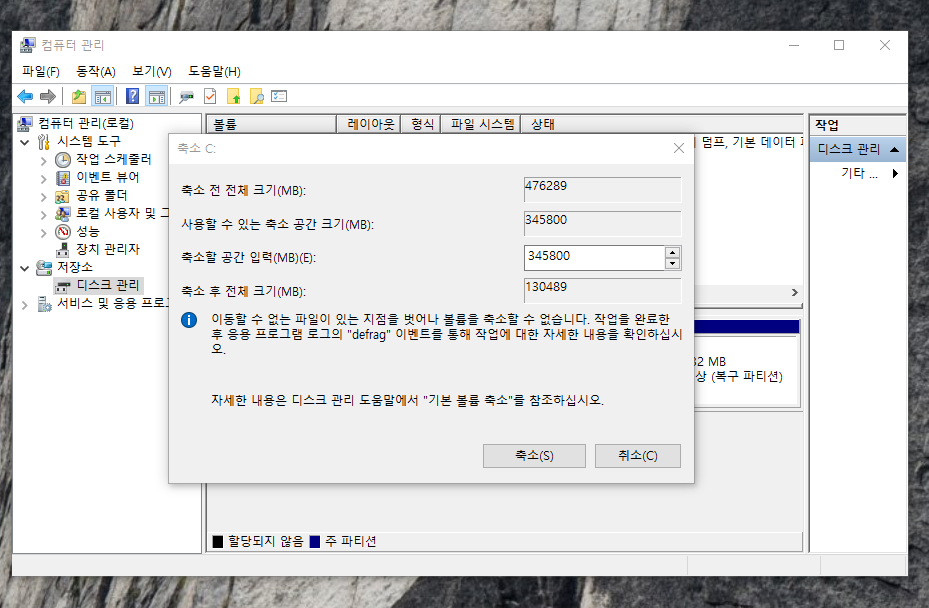Click the 기타 ... action item
Viewport: 929px width, 608px height.
858,173
